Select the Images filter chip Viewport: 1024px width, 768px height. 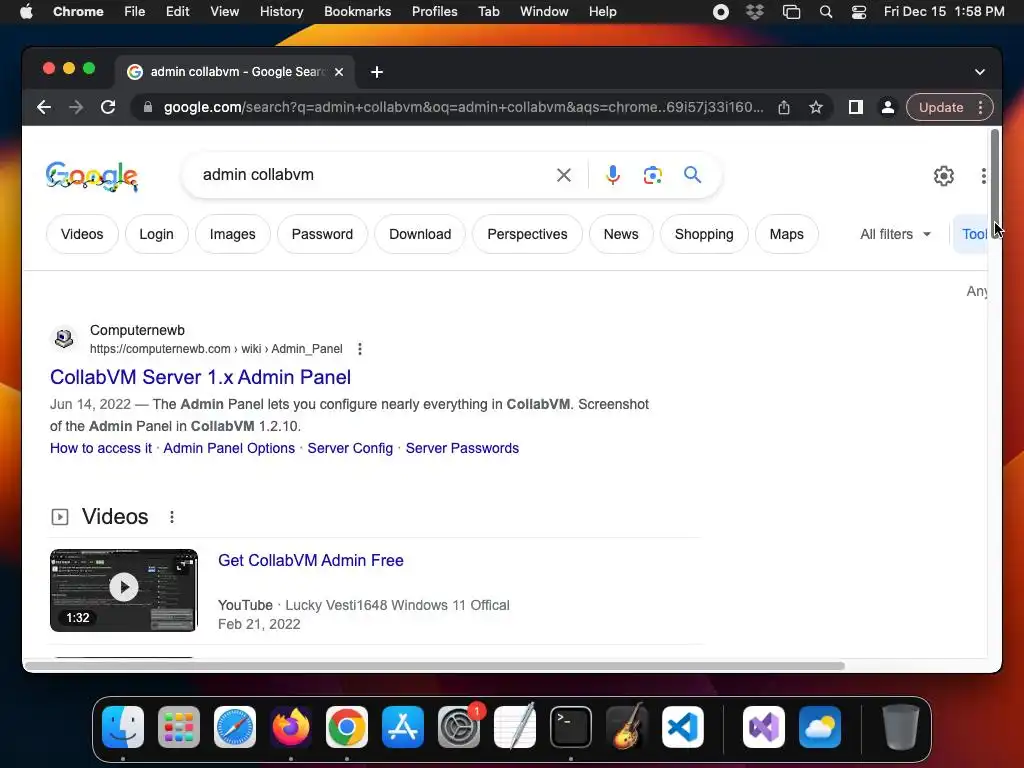pos(232,234)
